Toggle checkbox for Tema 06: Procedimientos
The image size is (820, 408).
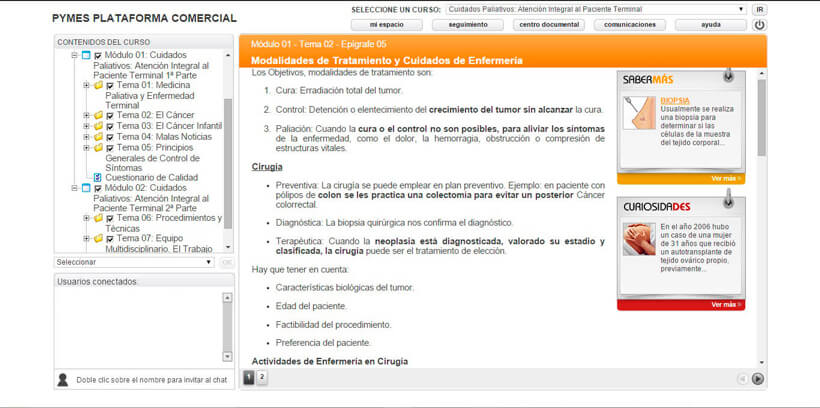[x=110, y=219]
